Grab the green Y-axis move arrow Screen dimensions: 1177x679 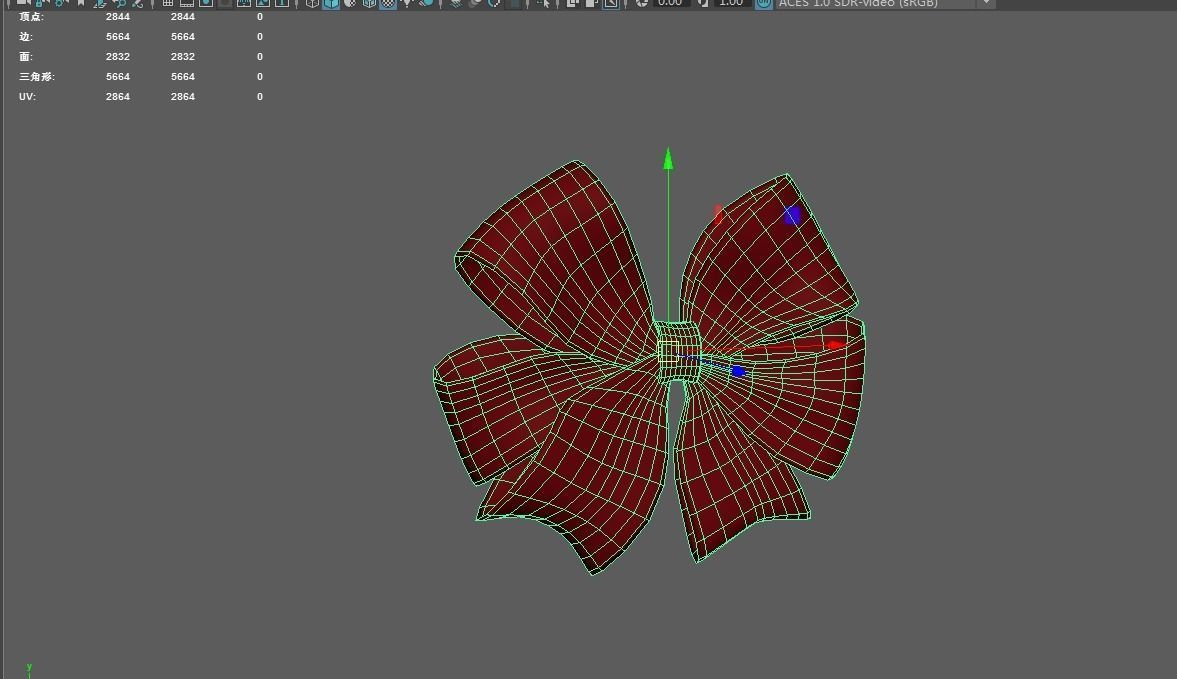coord(668,158)
